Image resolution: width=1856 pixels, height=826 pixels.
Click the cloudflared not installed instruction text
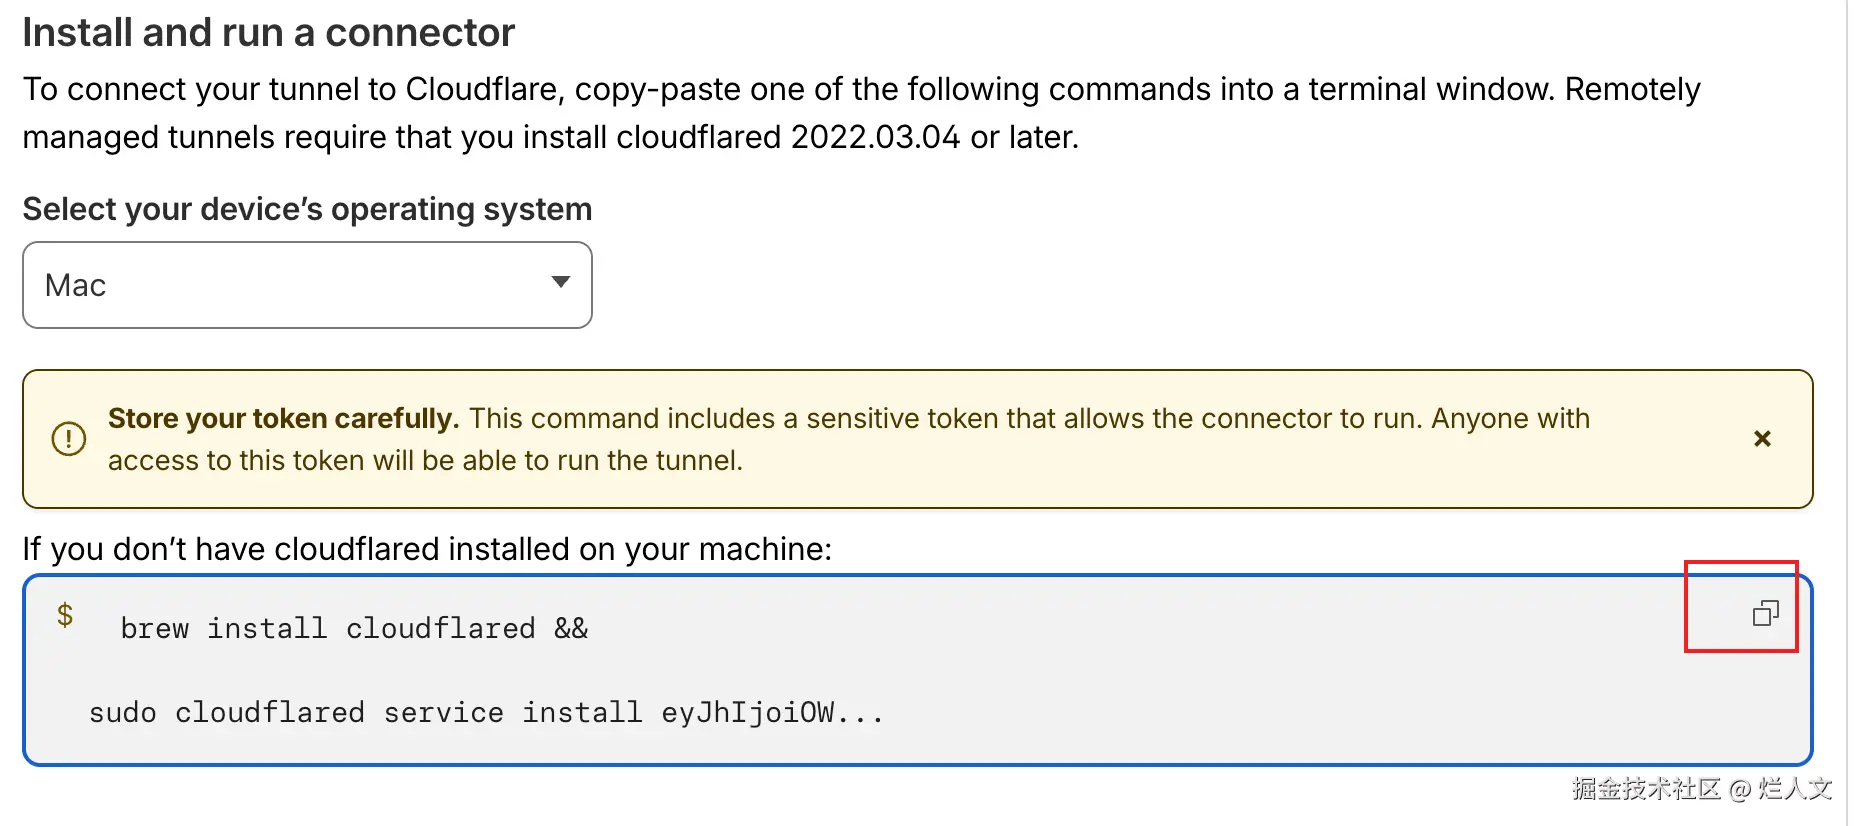coord(427,549)
